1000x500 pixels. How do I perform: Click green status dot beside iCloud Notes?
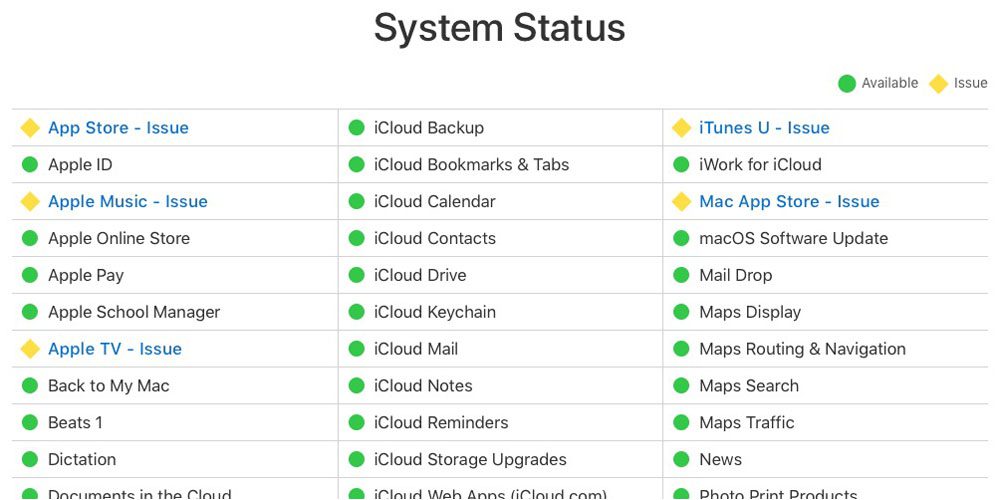[x=357, y=386]
